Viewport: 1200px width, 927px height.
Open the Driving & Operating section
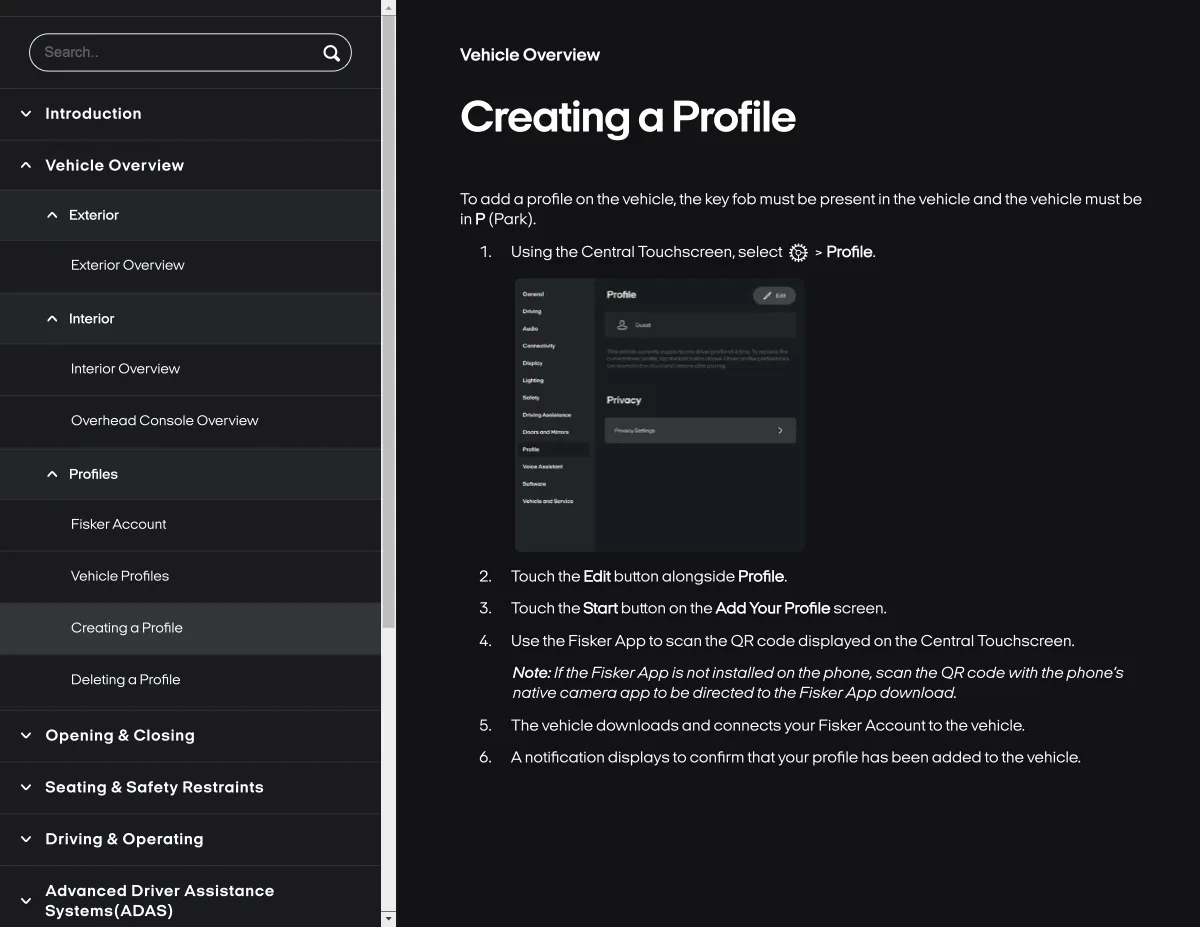point(124,839)
